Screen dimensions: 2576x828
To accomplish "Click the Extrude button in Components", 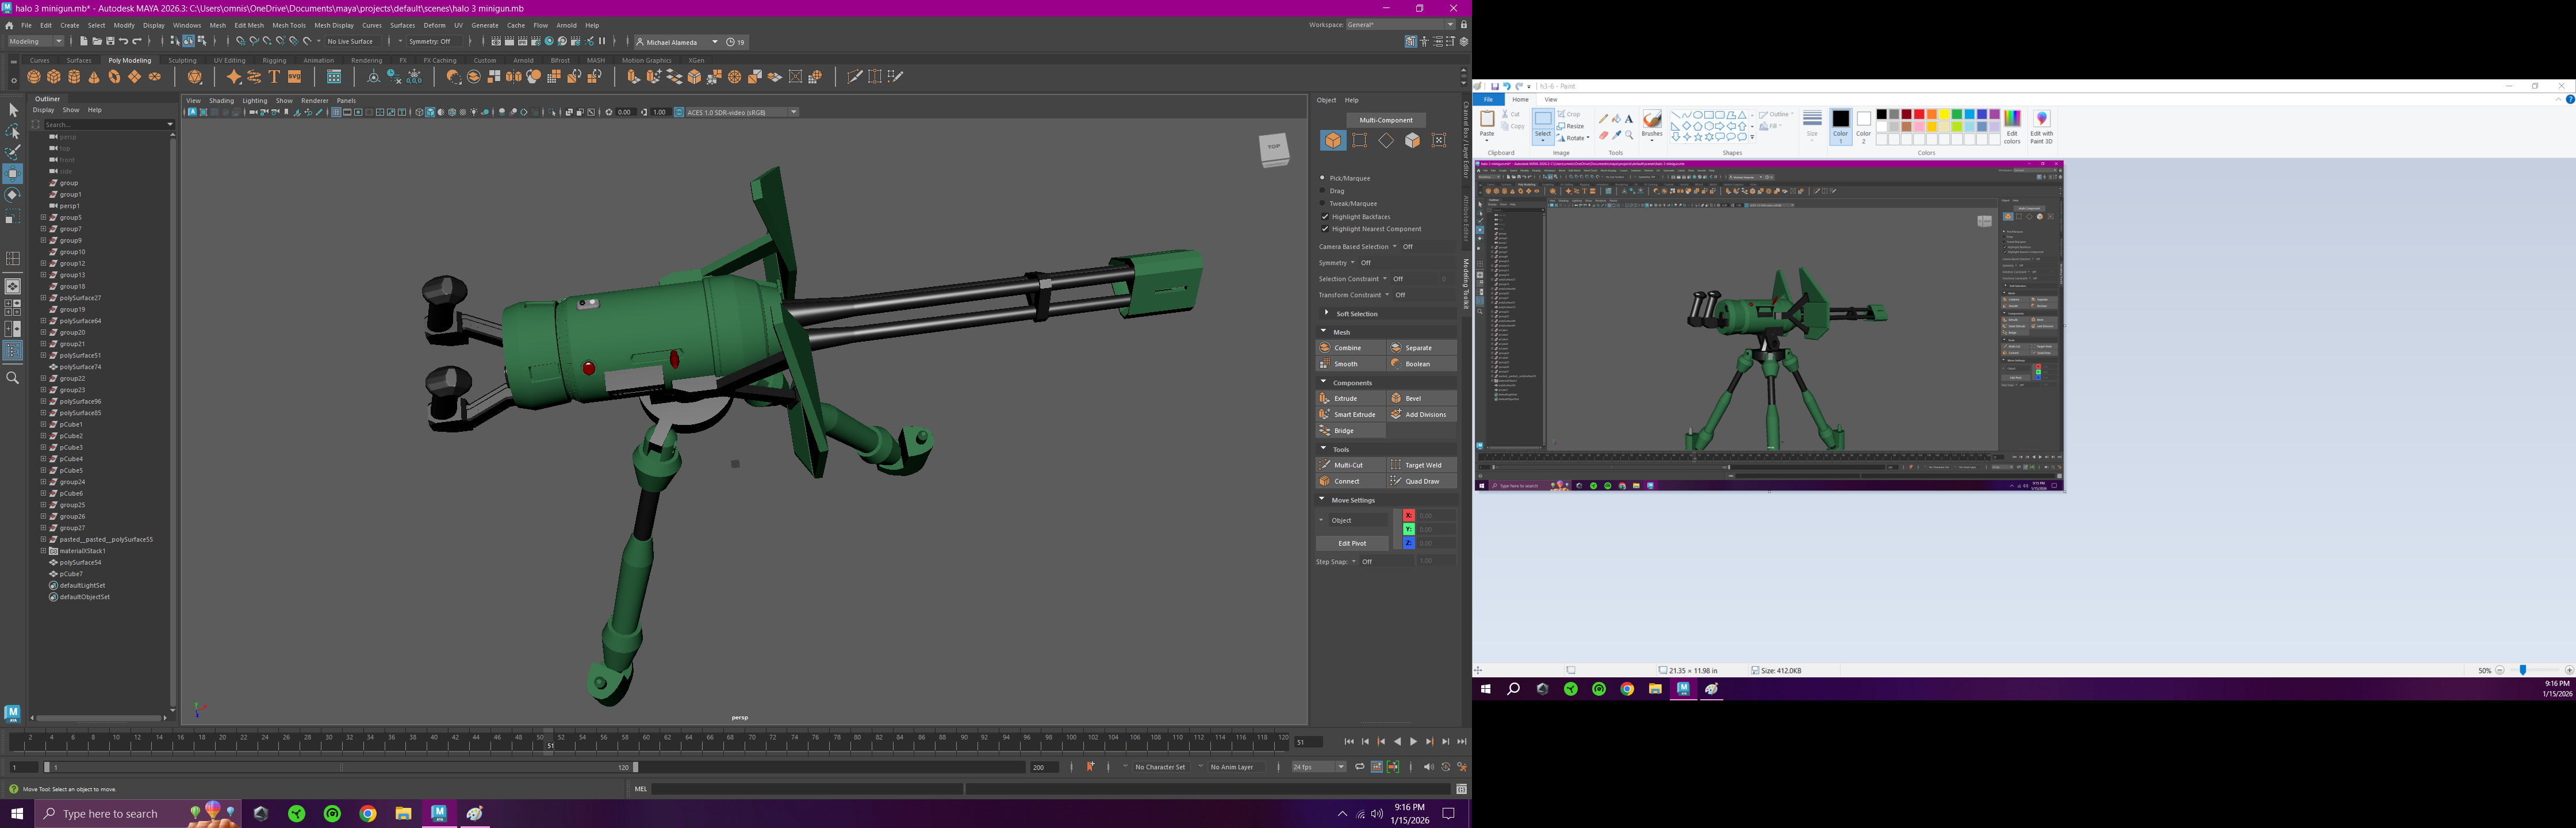I will click(x=1346, y=398).
